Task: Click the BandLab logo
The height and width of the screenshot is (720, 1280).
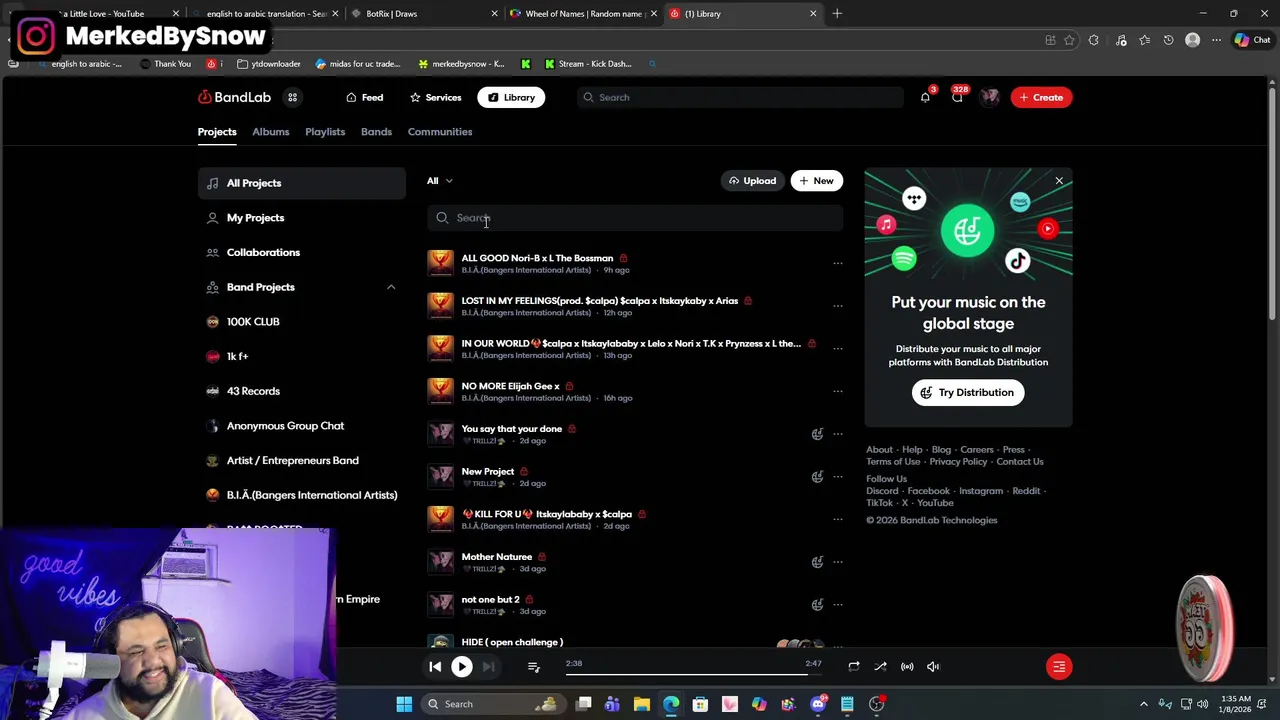Action: [234, 97]
